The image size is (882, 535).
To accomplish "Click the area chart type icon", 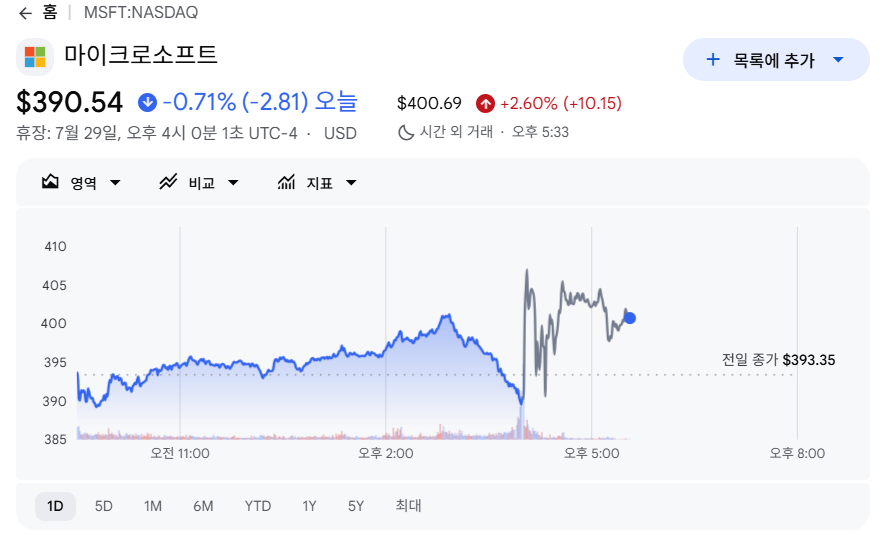I will (50, 182).
